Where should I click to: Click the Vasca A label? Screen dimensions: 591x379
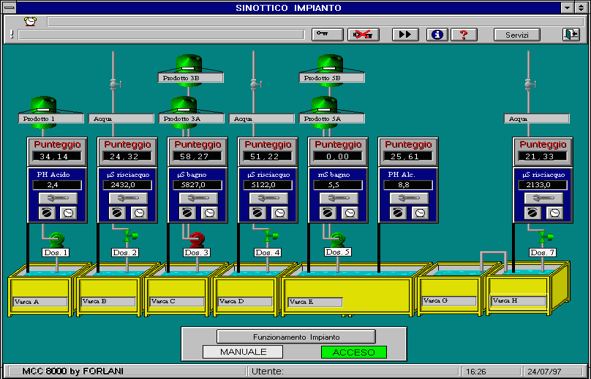pyautogui.click(x=40, y=301)
